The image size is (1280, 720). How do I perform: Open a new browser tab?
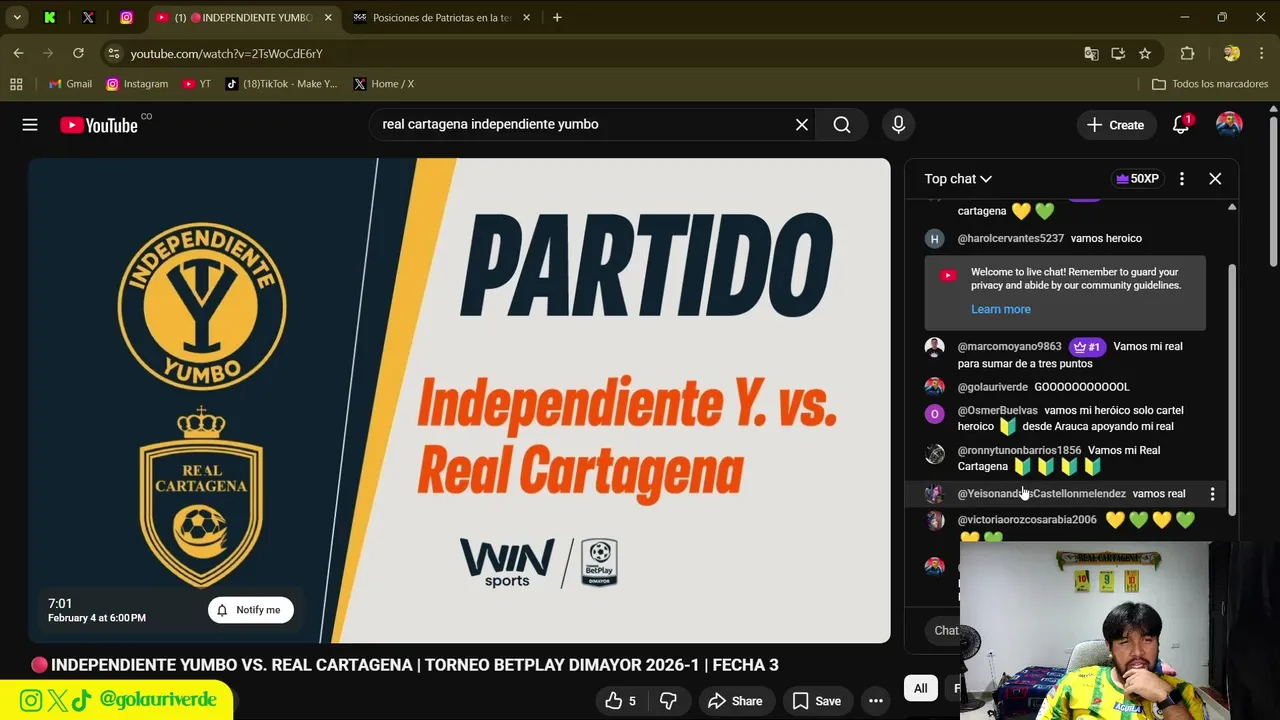tap(557, 17)
